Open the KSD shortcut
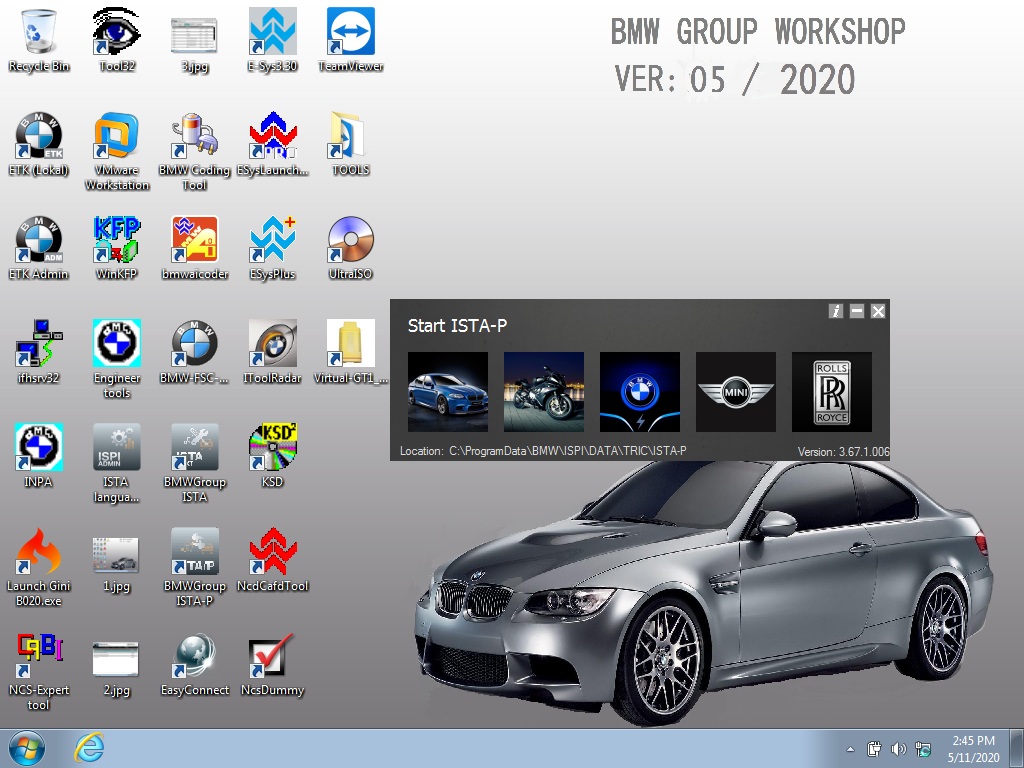This screenshot has width=1024, height=768. coord(272,455)
